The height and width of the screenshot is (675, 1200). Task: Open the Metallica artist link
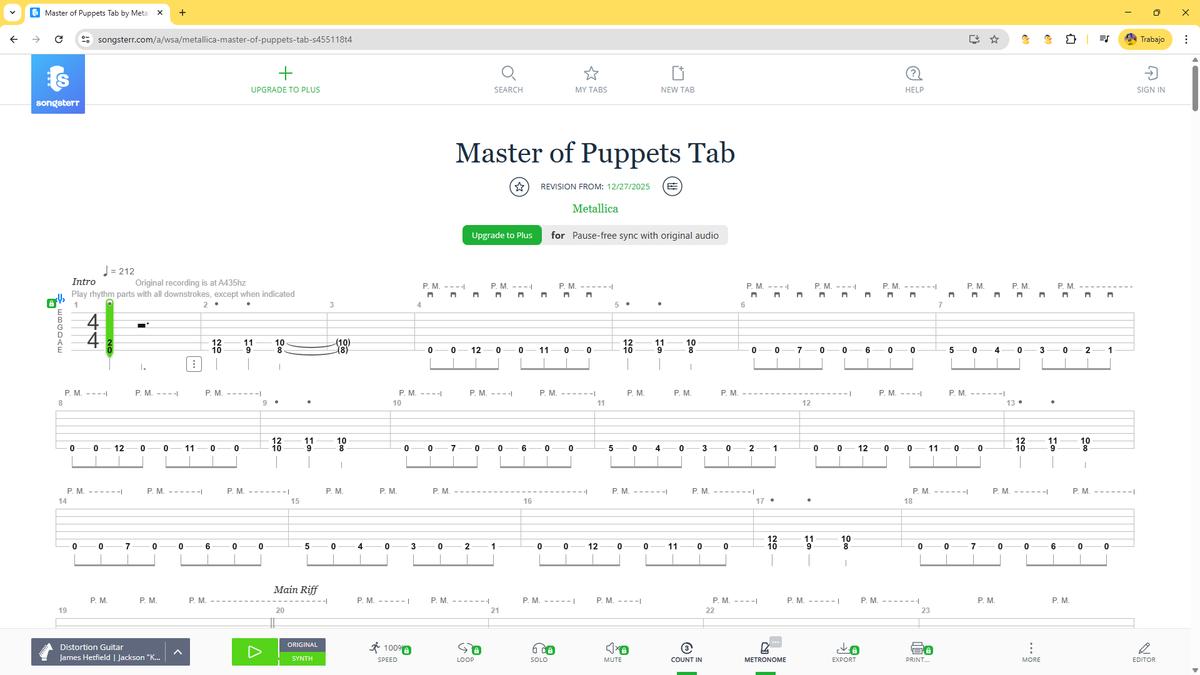click(x=595, y=209)
